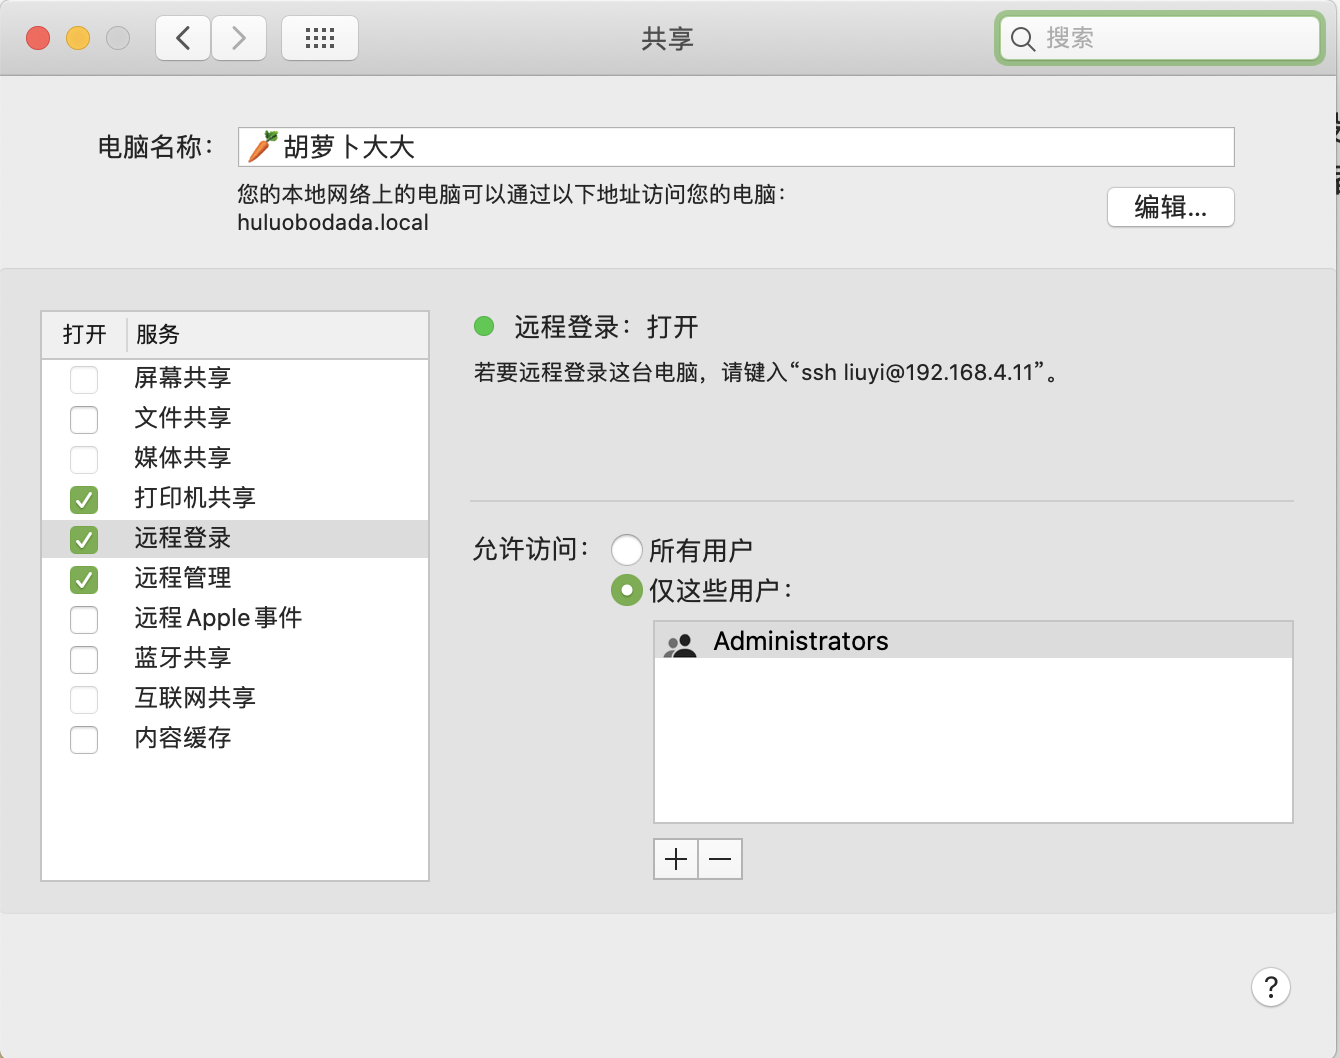This screenshot has width=1340, height=1058.
Task: Select the 仅这些用户 radio option
Action: 627,590
